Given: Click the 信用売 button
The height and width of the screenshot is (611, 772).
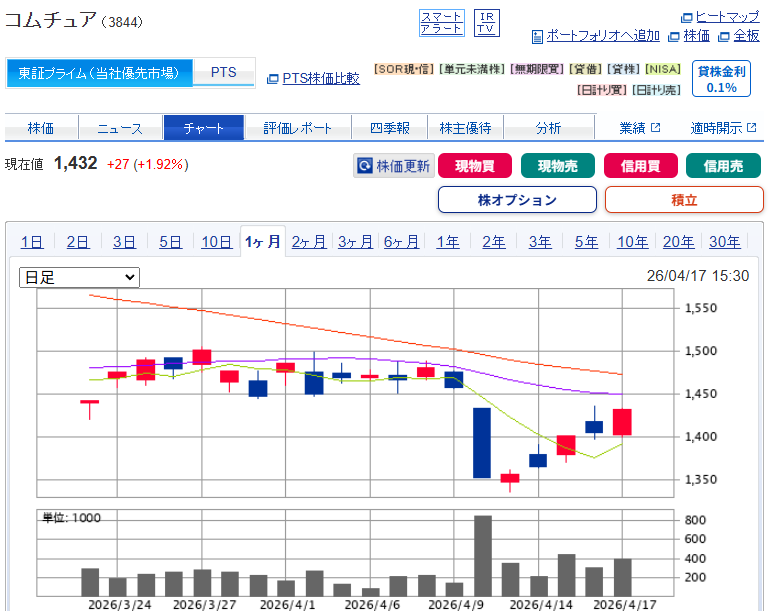Looking at the screenshot, I should 722,166.
